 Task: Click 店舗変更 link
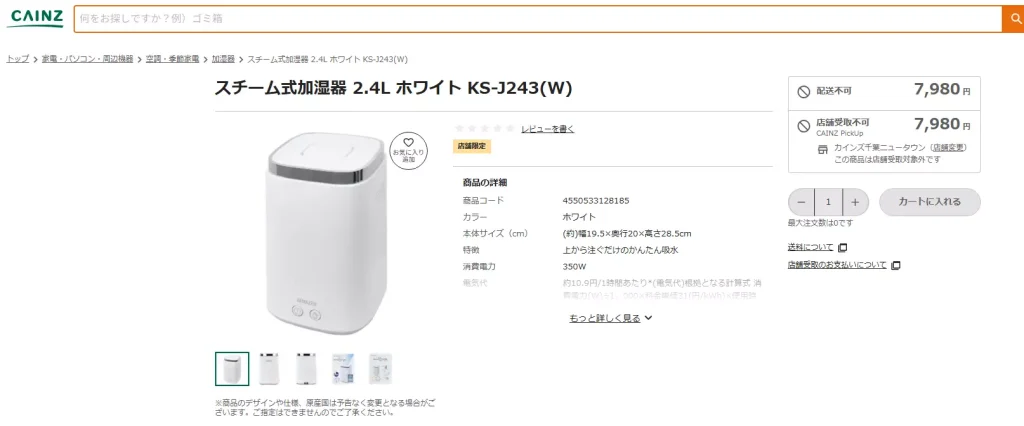949,148
